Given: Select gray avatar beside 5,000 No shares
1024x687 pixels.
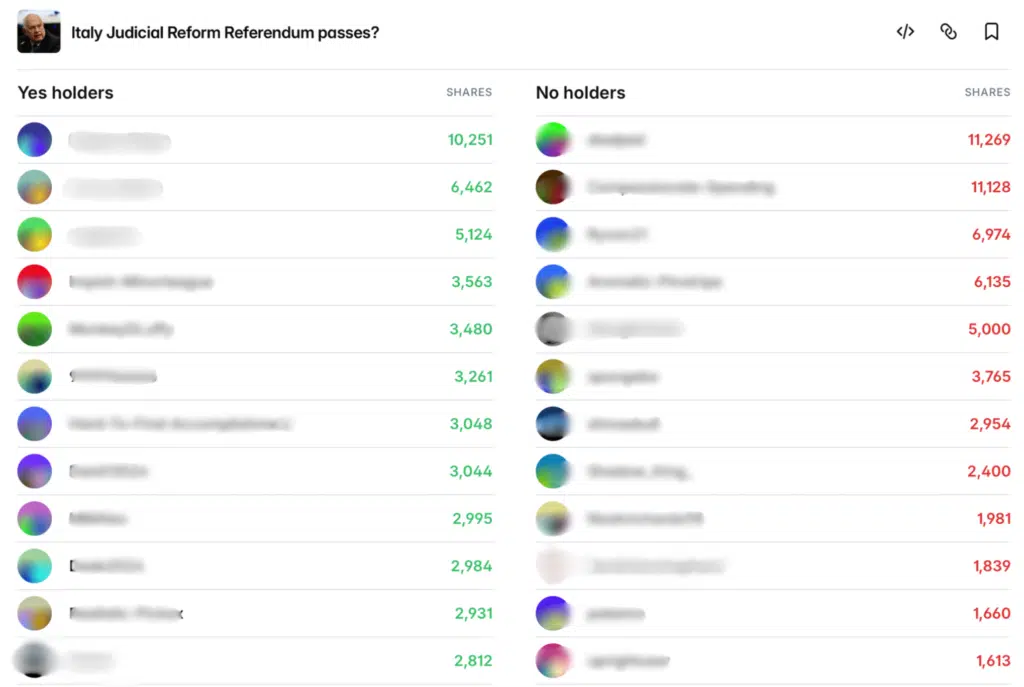Looking at the screenshot, I should (553, 329).
